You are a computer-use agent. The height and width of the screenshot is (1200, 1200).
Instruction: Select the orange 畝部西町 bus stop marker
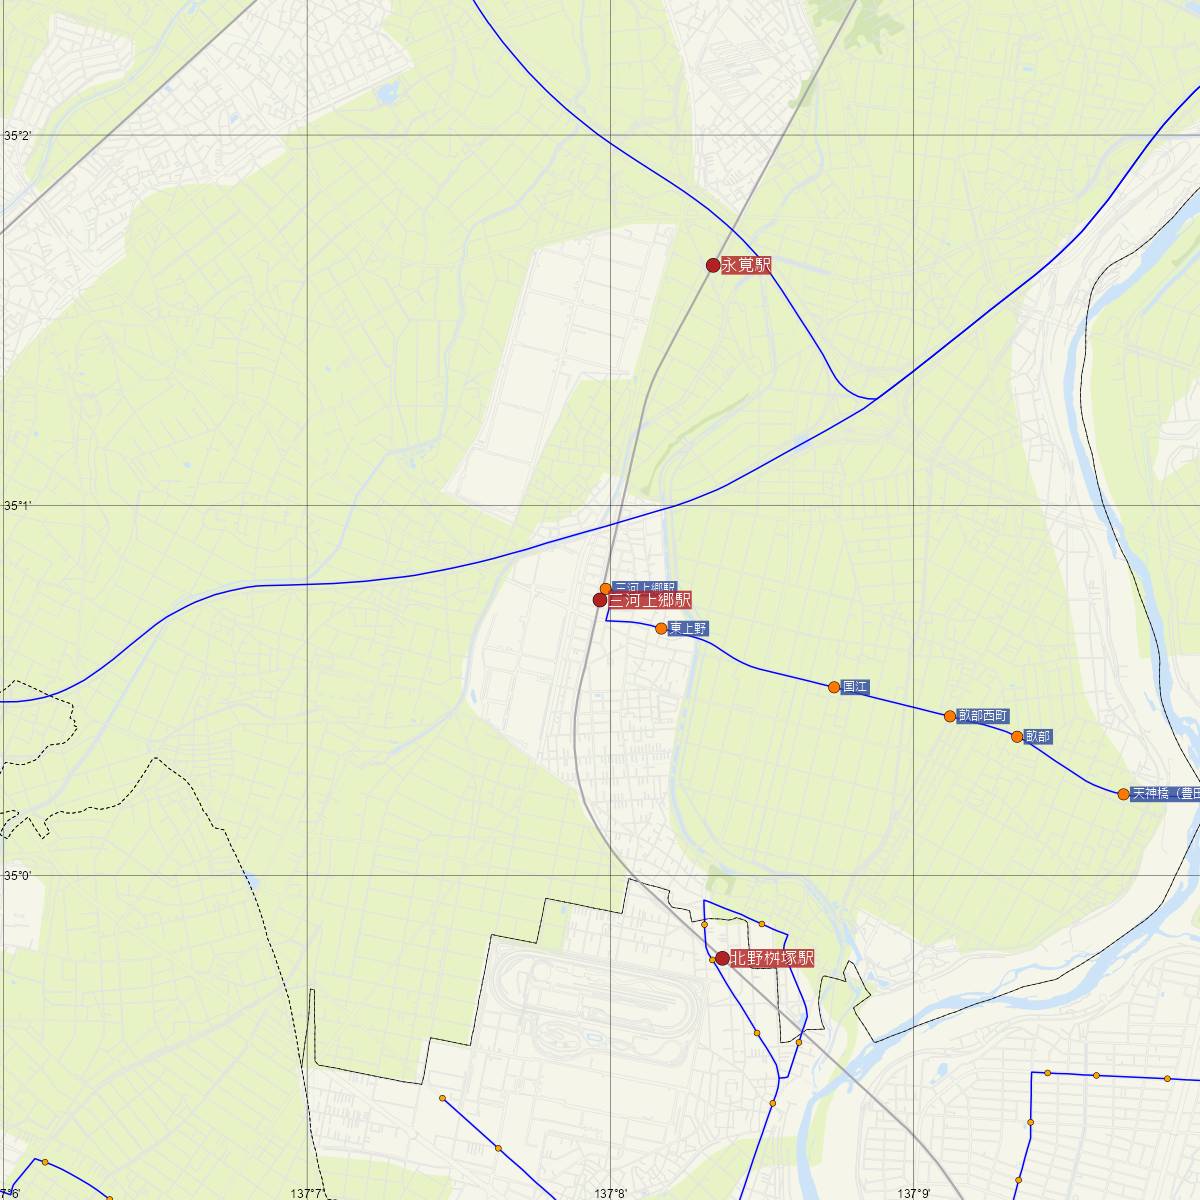point(950,716)
